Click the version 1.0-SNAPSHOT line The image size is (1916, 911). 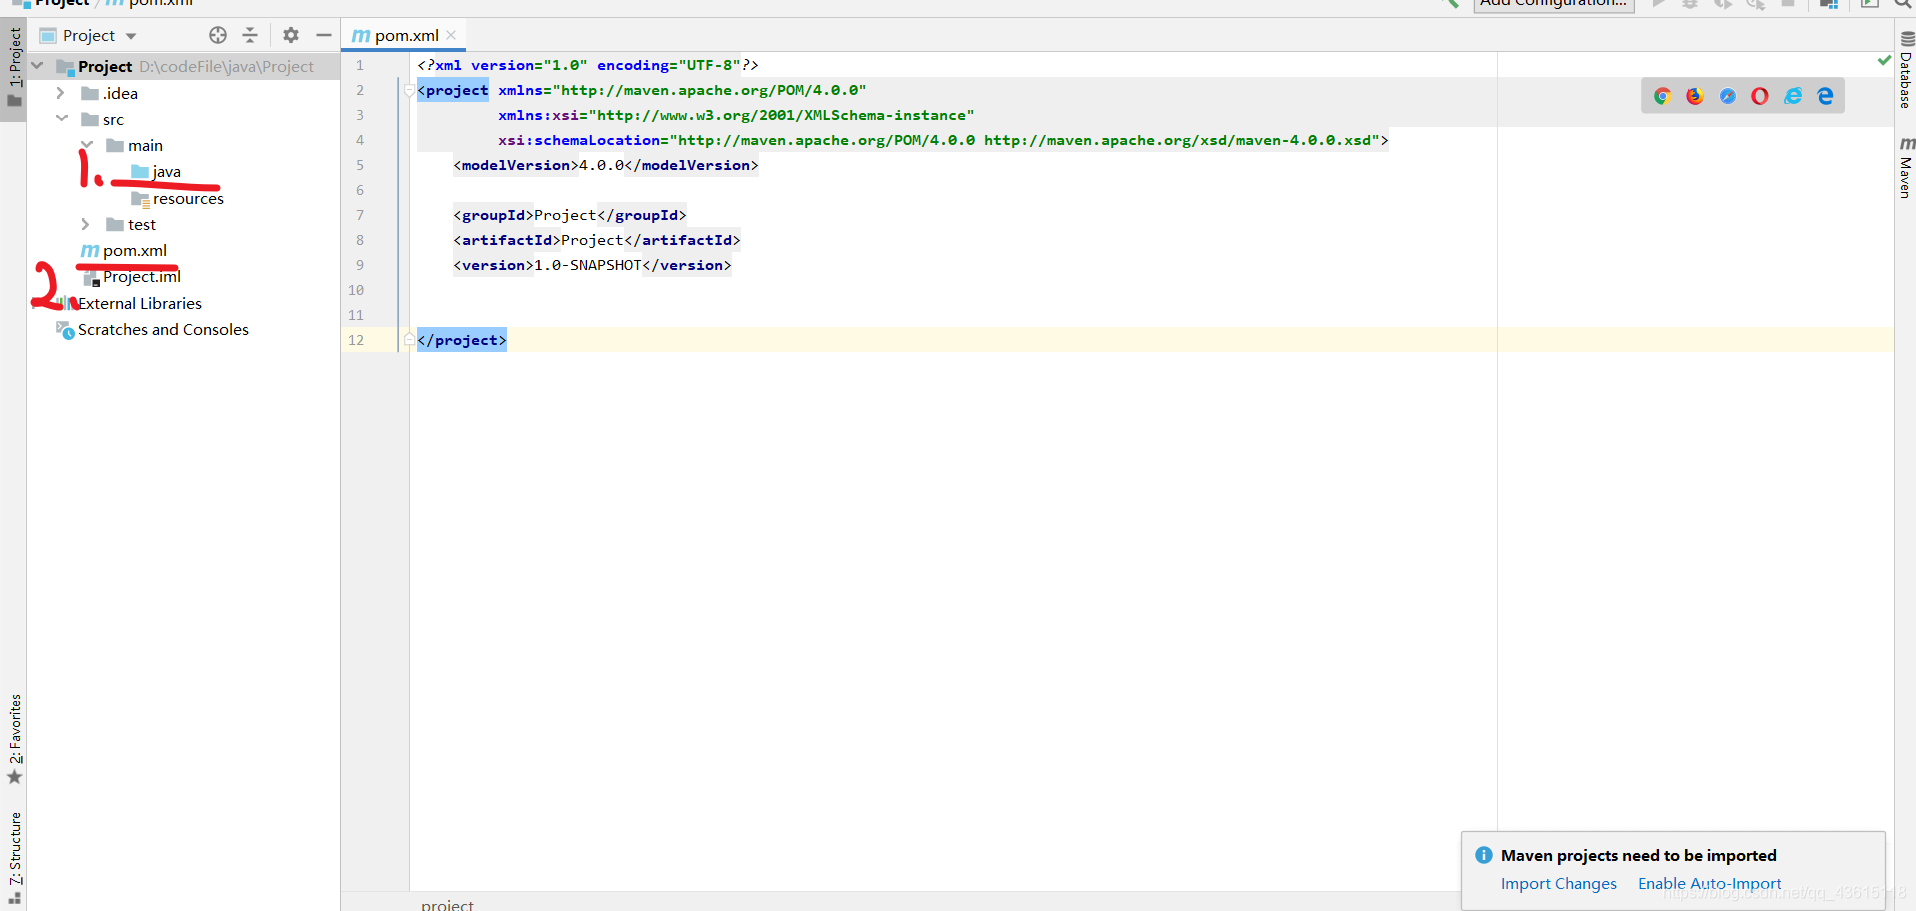pyautogui.click(x=593, y=265)
